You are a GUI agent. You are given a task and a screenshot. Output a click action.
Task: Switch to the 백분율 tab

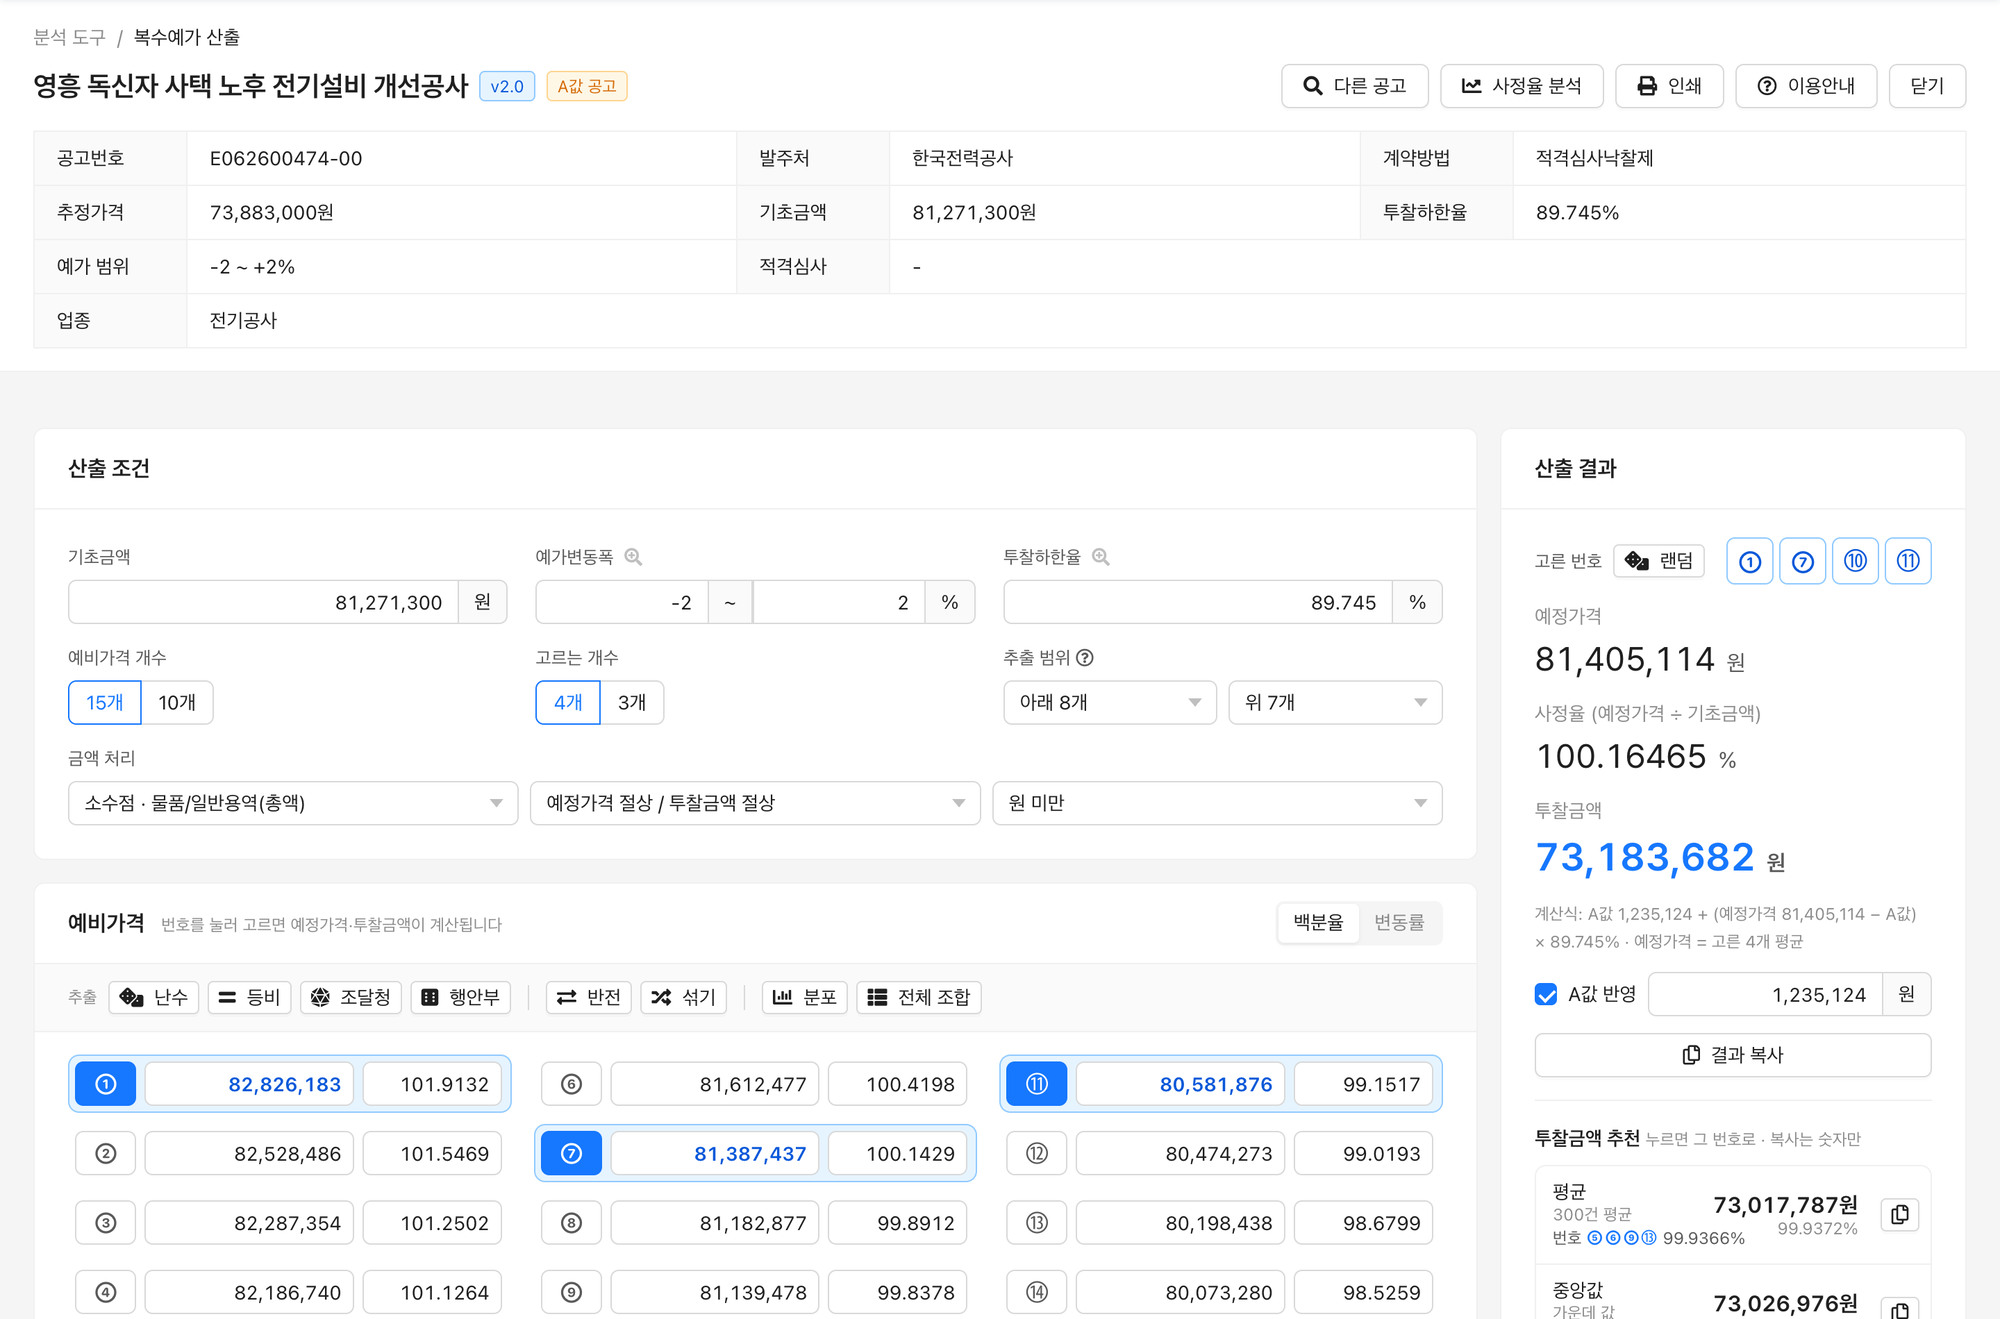[1319, 923]
